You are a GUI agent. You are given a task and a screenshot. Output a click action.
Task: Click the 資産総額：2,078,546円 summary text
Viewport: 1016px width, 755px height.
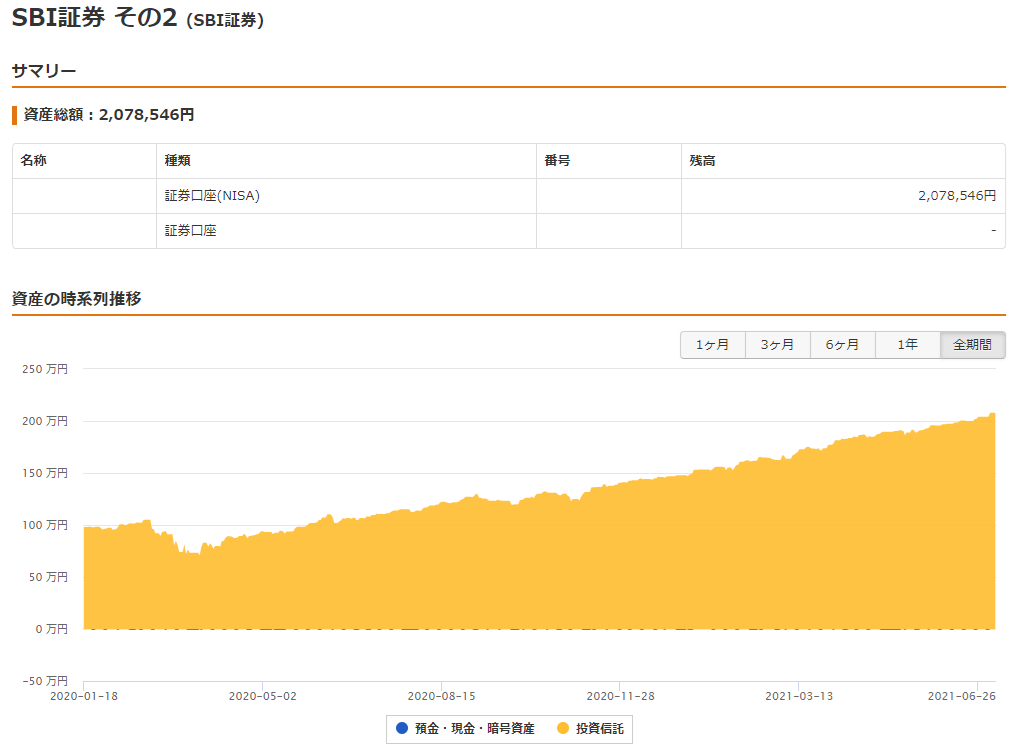pos(109,115)
